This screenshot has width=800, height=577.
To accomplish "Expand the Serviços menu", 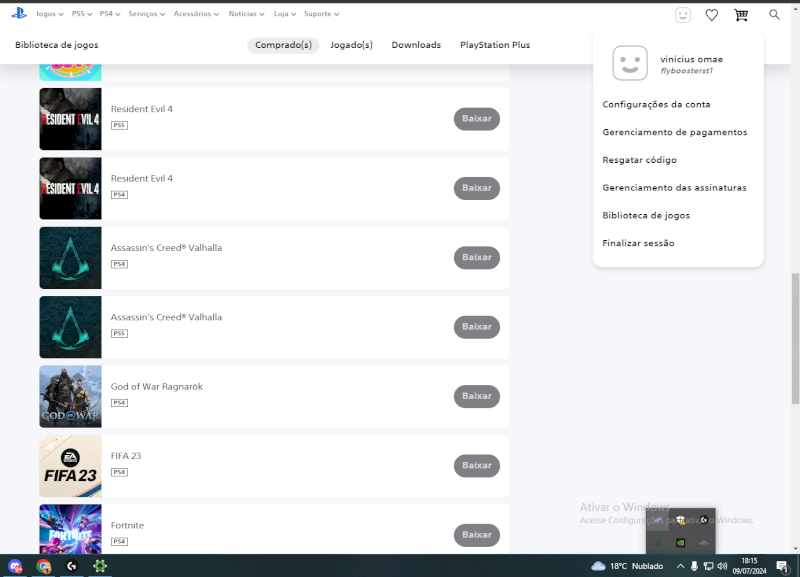I will pos(146,14).
